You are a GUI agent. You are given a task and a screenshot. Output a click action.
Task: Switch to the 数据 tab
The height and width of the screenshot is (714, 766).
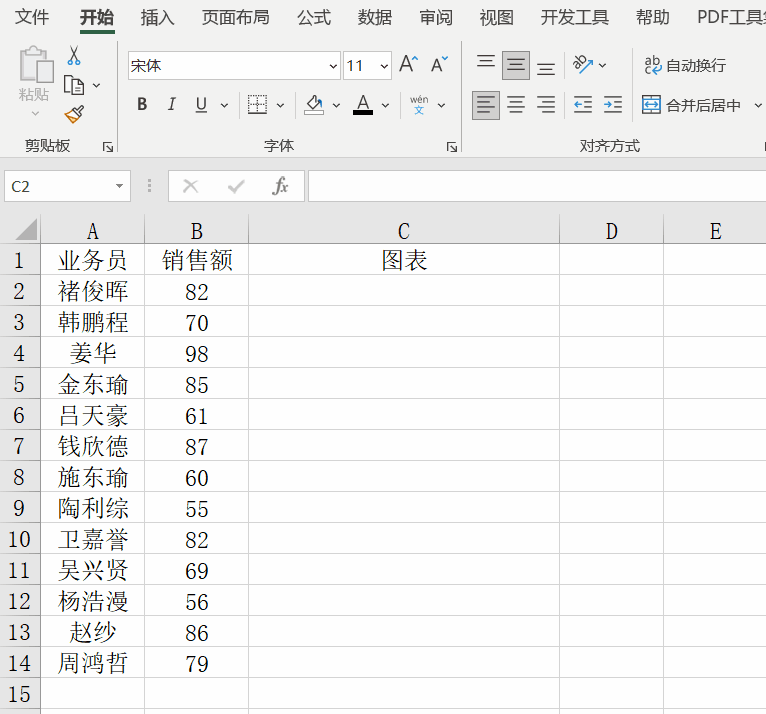[375, 17]
